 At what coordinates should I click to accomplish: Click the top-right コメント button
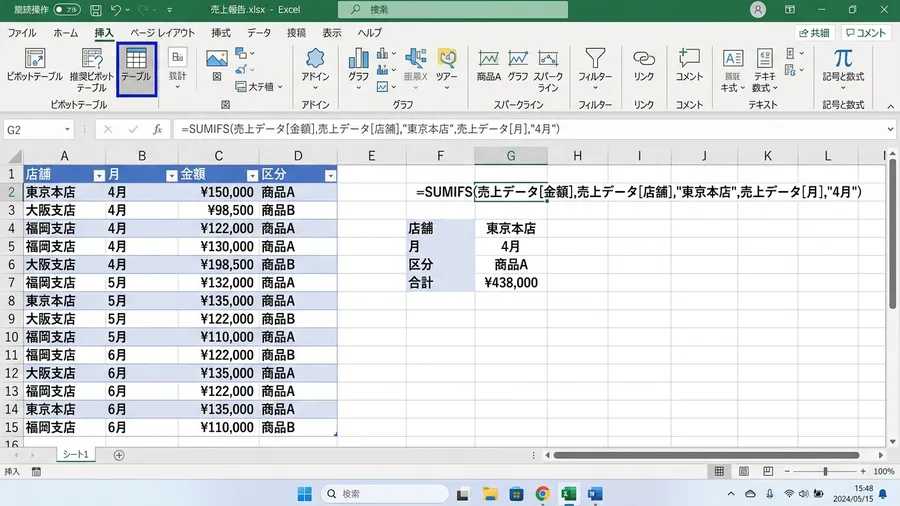(866, 33)
